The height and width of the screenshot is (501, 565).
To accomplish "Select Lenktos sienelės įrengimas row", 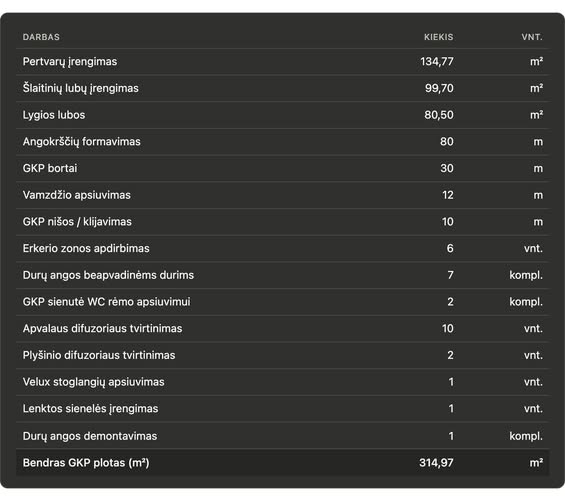I will tap(282, 408).
